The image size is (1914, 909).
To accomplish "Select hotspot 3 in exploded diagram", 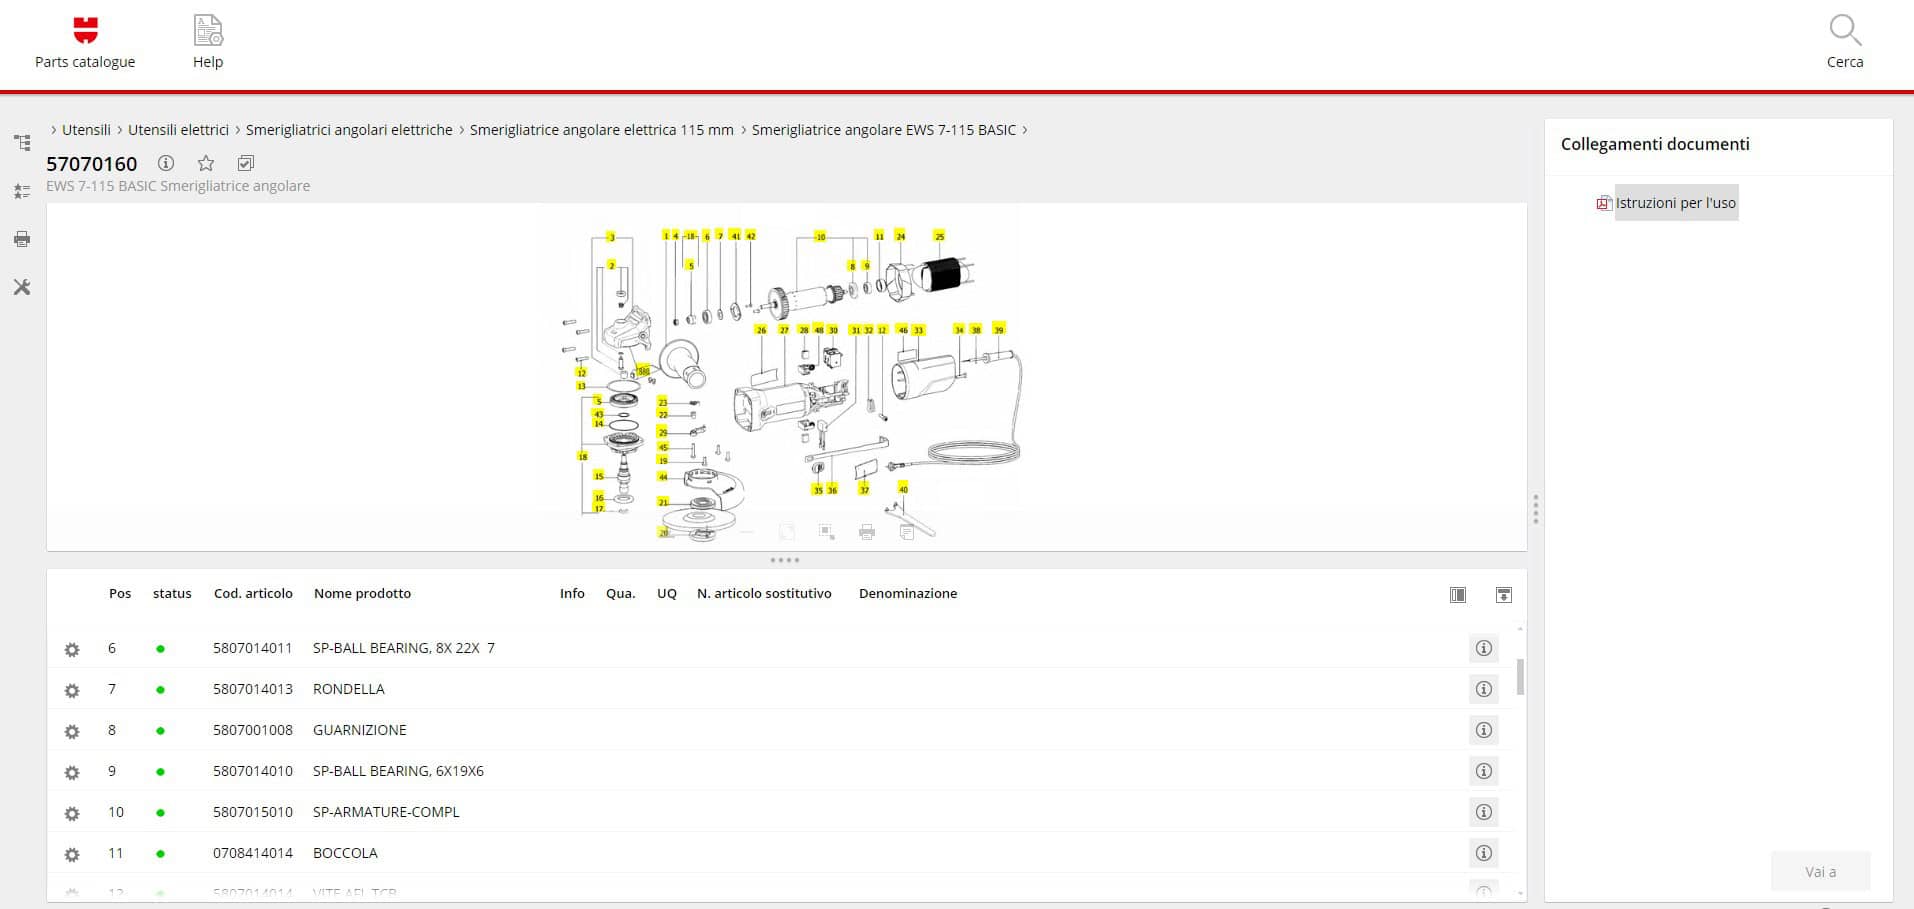I will [612, 238].
